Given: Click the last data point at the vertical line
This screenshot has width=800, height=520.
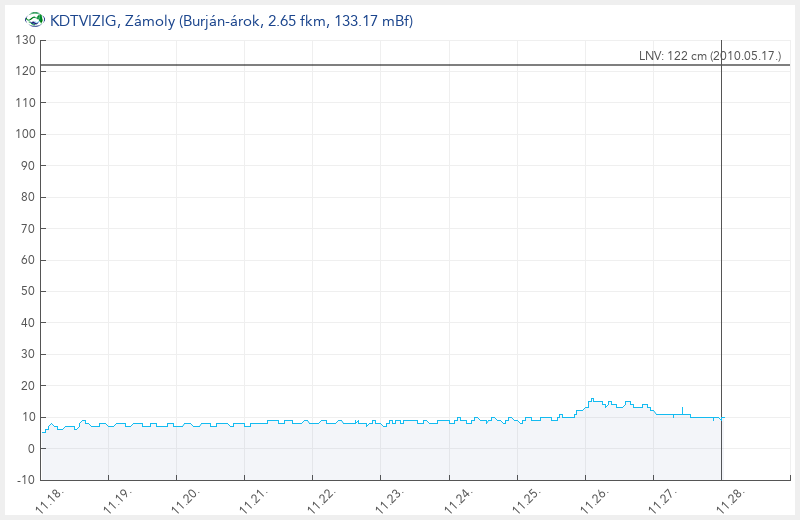Looking at the screenshot, I should (x=721, y=417).
